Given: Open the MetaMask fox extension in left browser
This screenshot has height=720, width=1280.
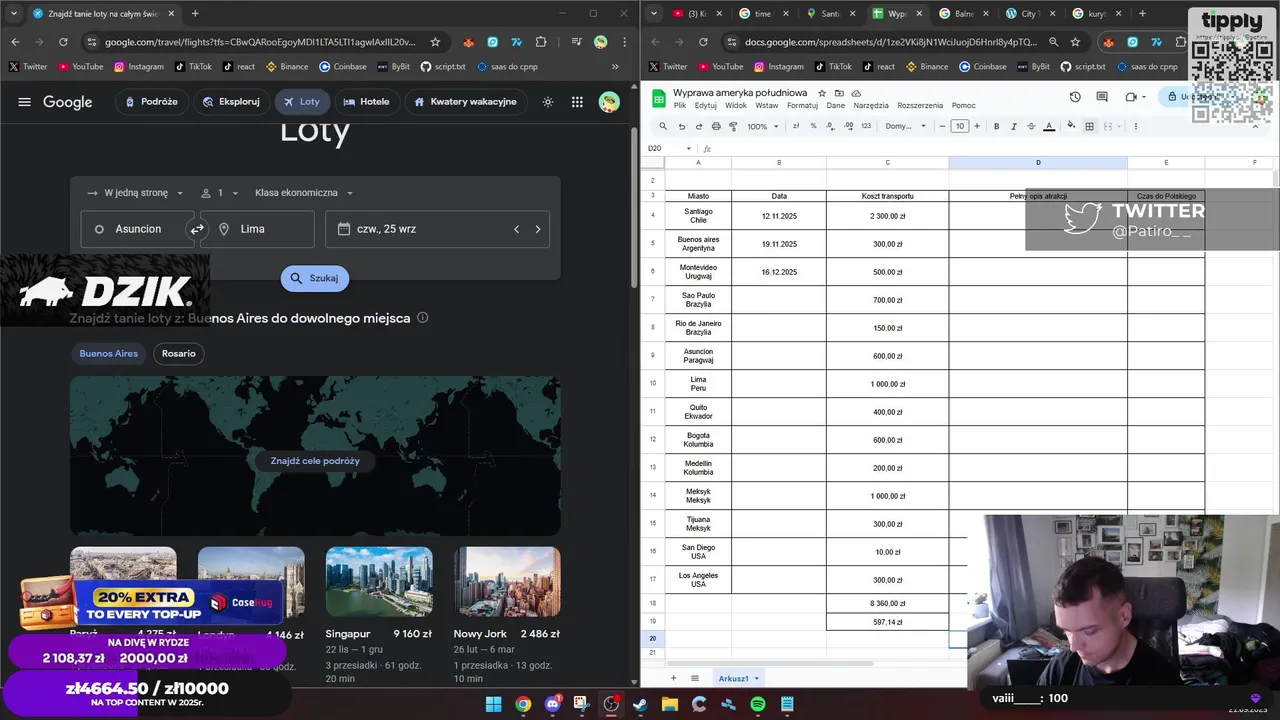Looking at the screenshot, I should coord(468,42).
